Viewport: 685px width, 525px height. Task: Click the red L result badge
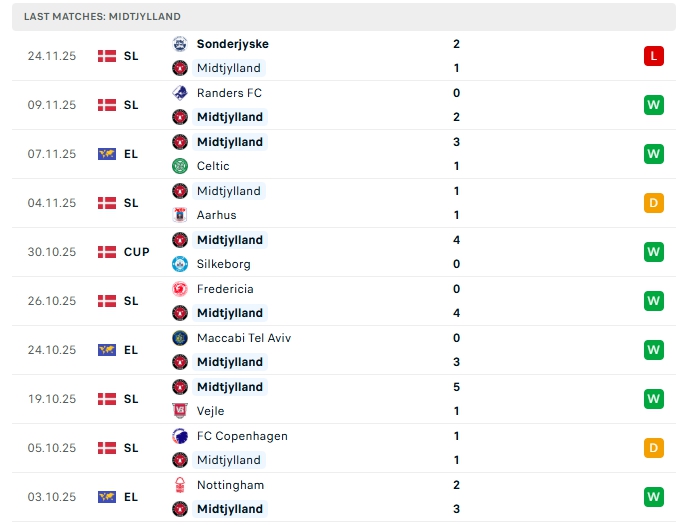click(654, 56)
